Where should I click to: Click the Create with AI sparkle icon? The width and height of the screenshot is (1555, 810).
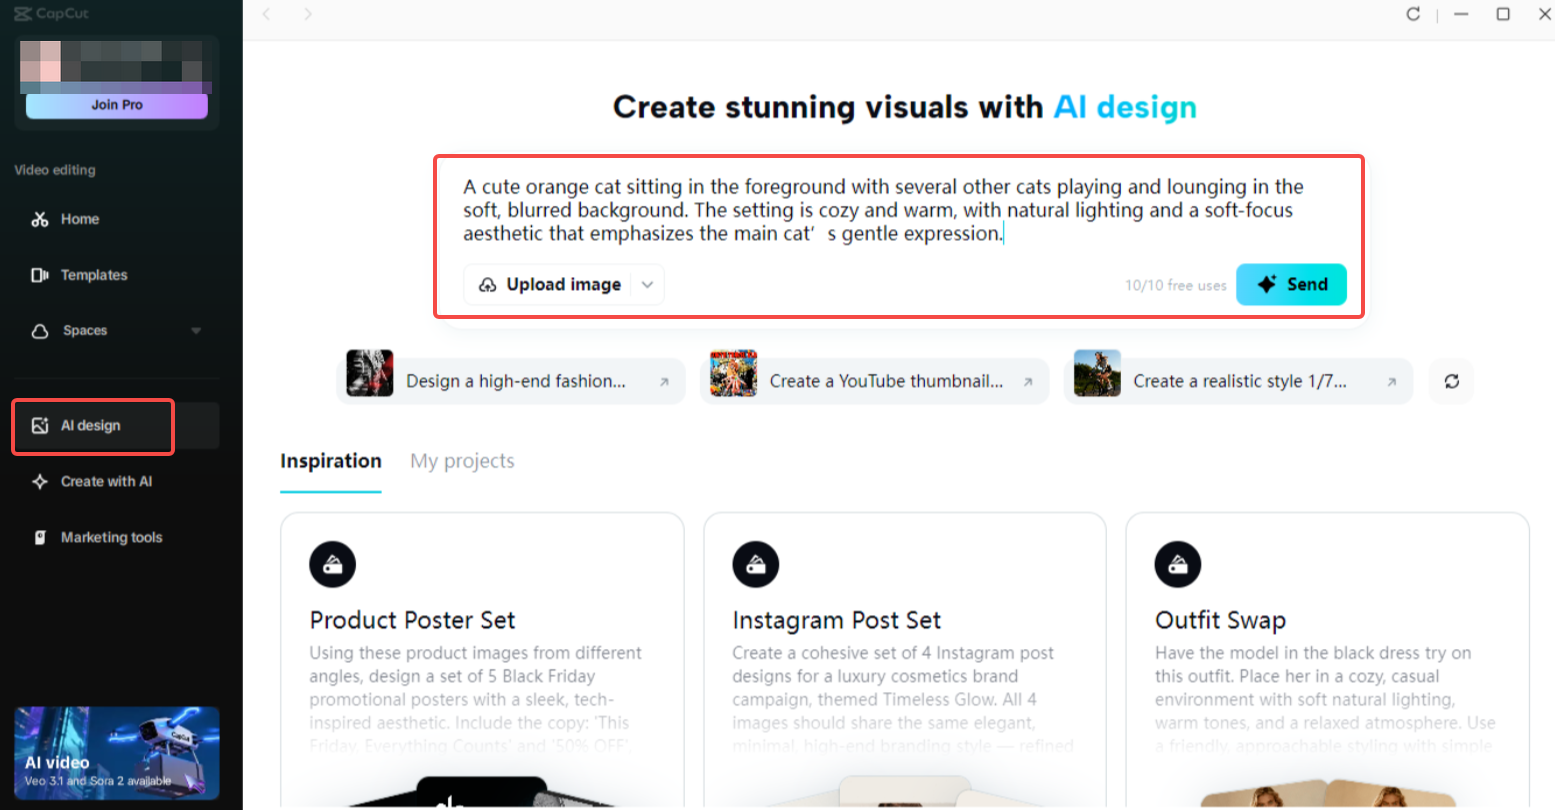[x=40, y=482]
